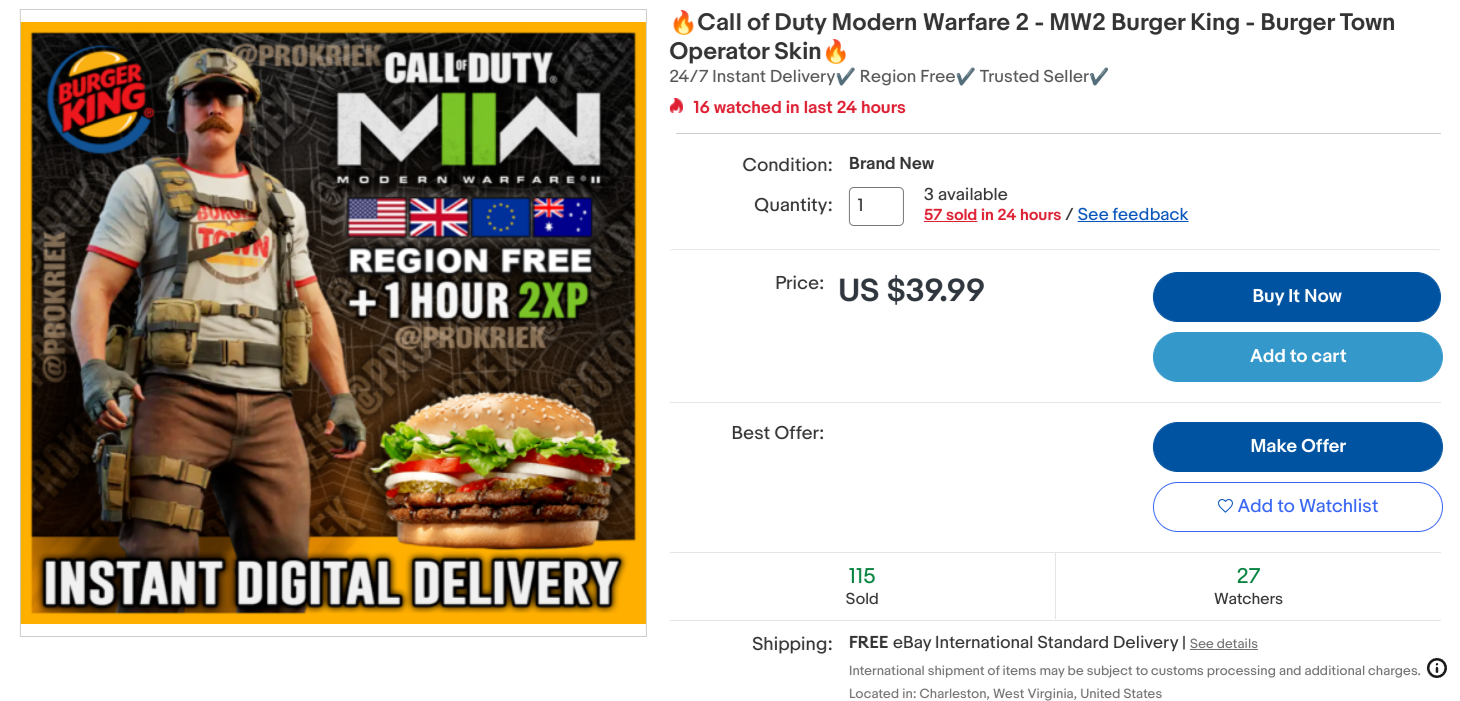The image size is (1460, 701).
Task: Click the EU flag in the product image
Action: 500,217
